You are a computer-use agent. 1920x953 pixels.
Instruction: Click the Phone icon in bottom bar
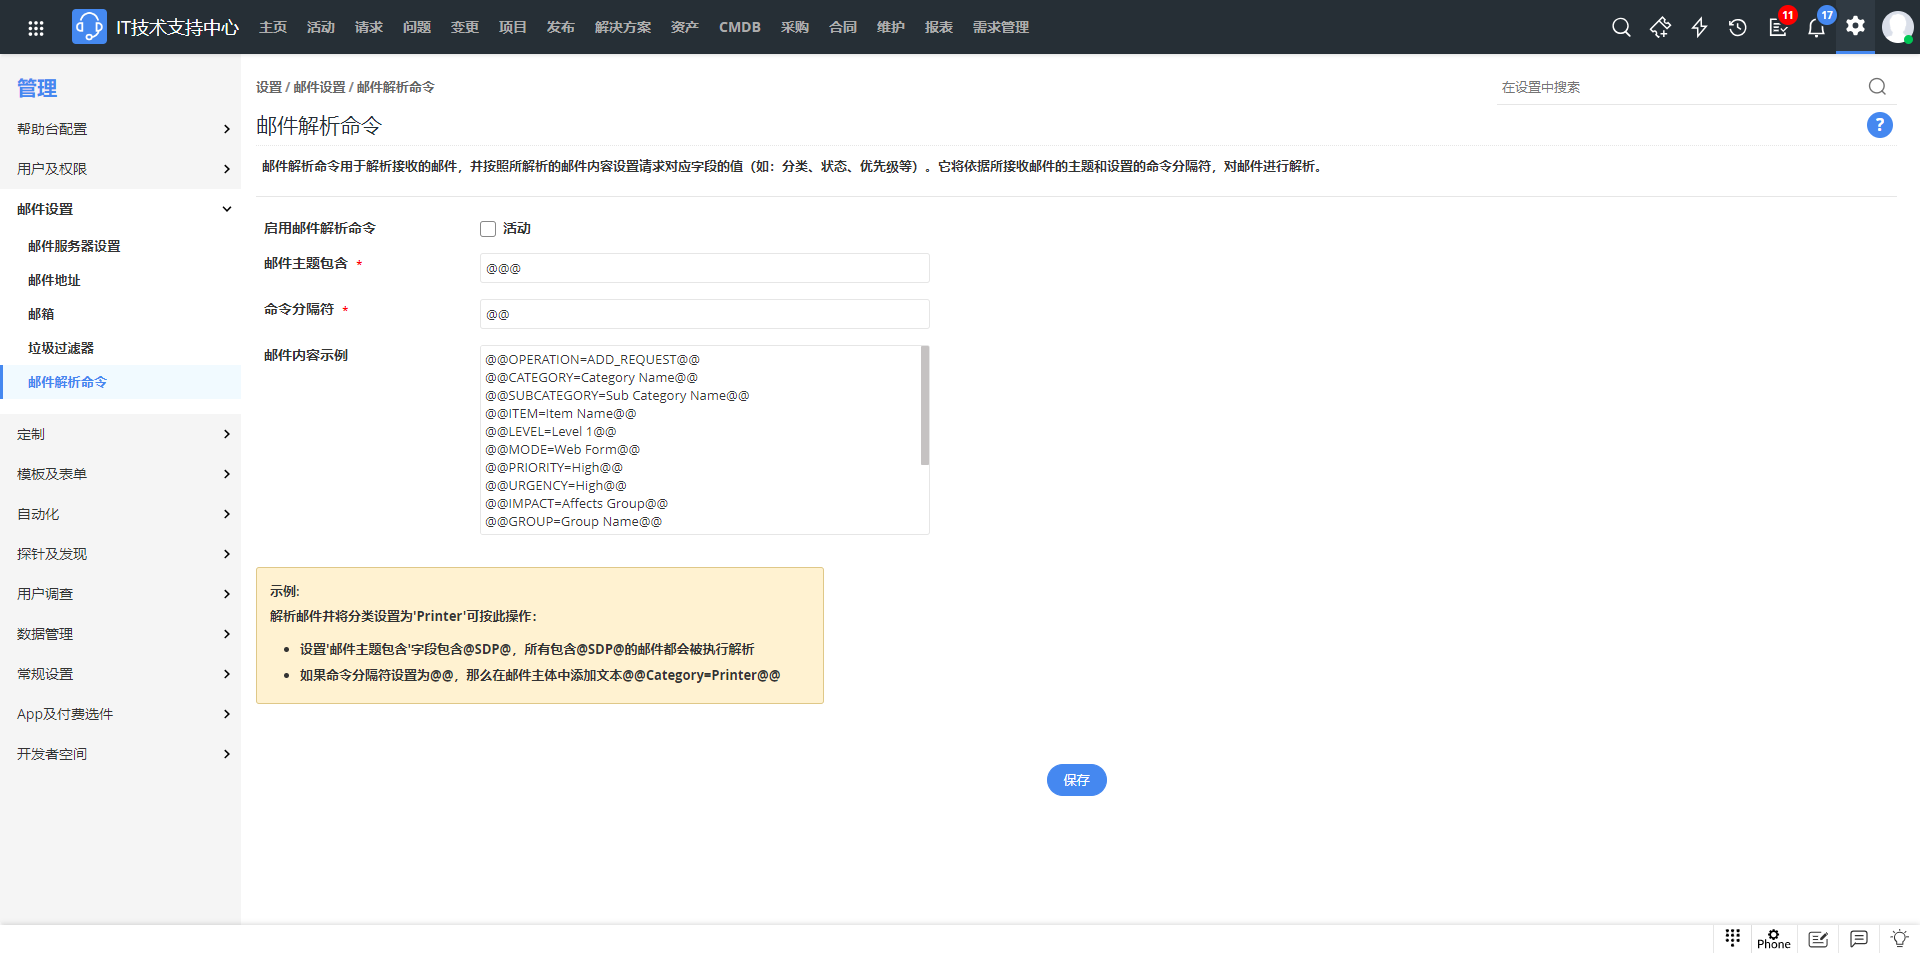[1773, 939]
